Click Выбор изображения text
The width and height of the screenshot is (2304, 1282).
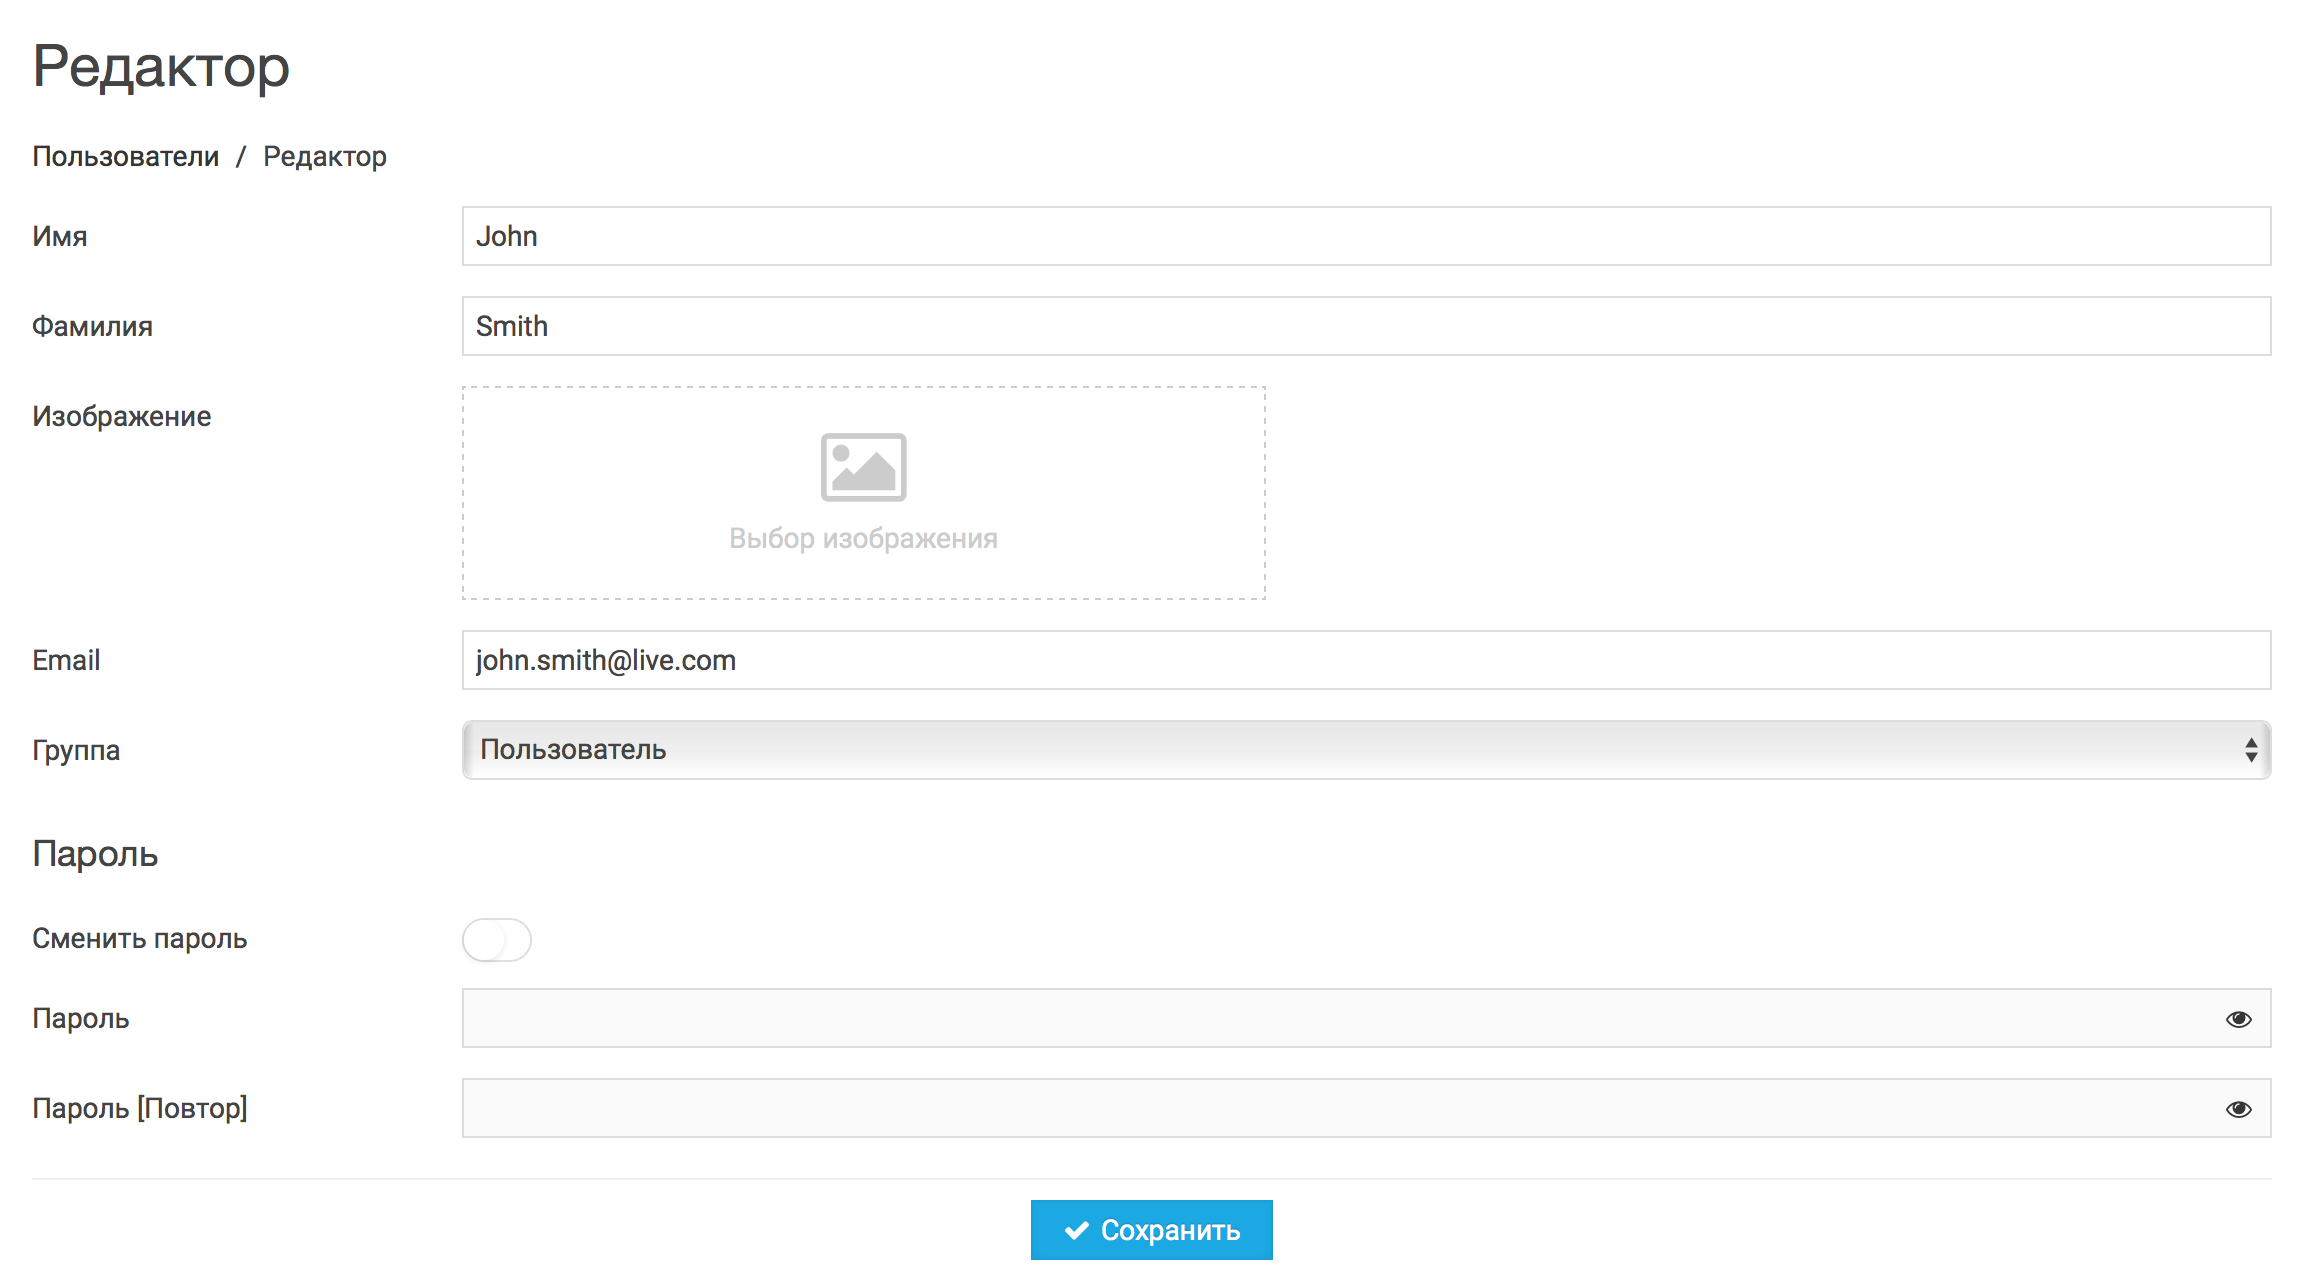pyautogui.click(x=863, y=539)
